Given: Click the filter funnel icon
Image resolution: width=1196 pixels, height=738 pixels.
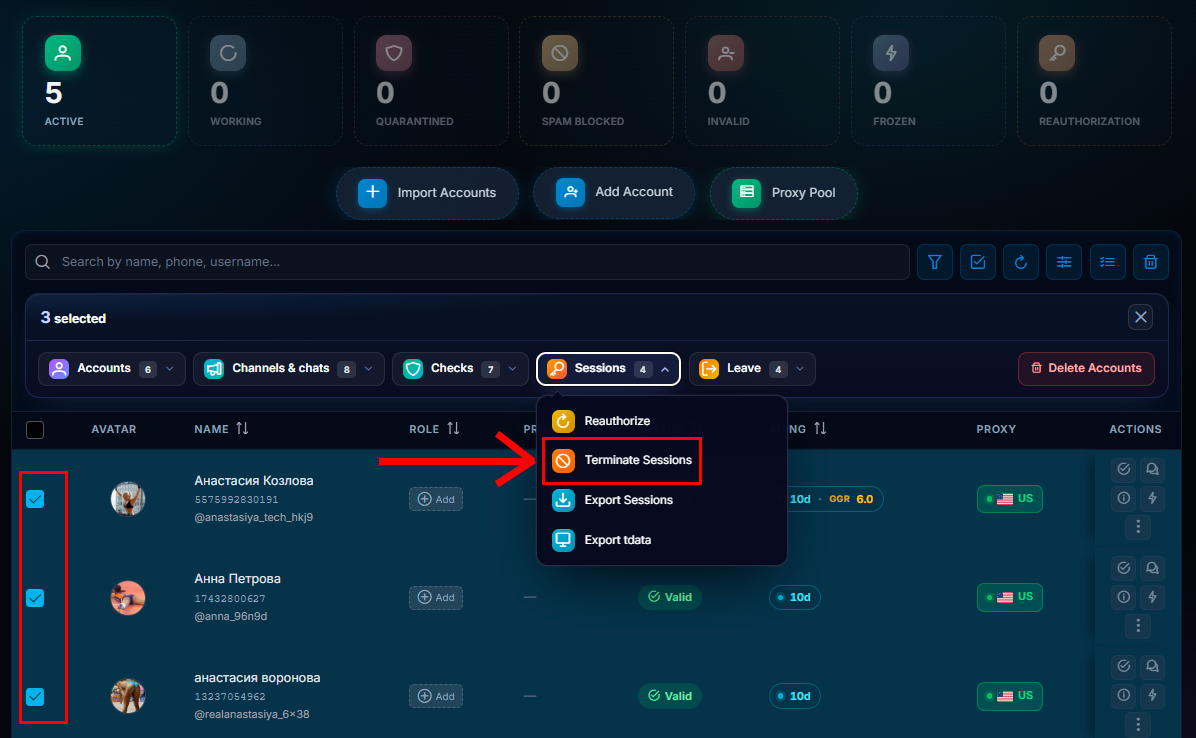Looking at the screenshot, I should 934,262.
